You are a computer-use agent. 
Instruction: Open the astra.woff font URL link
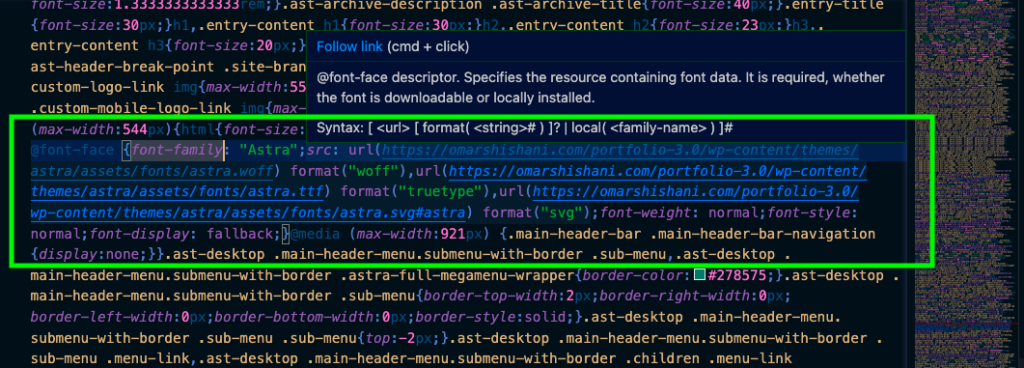click(x=444, y=161)
